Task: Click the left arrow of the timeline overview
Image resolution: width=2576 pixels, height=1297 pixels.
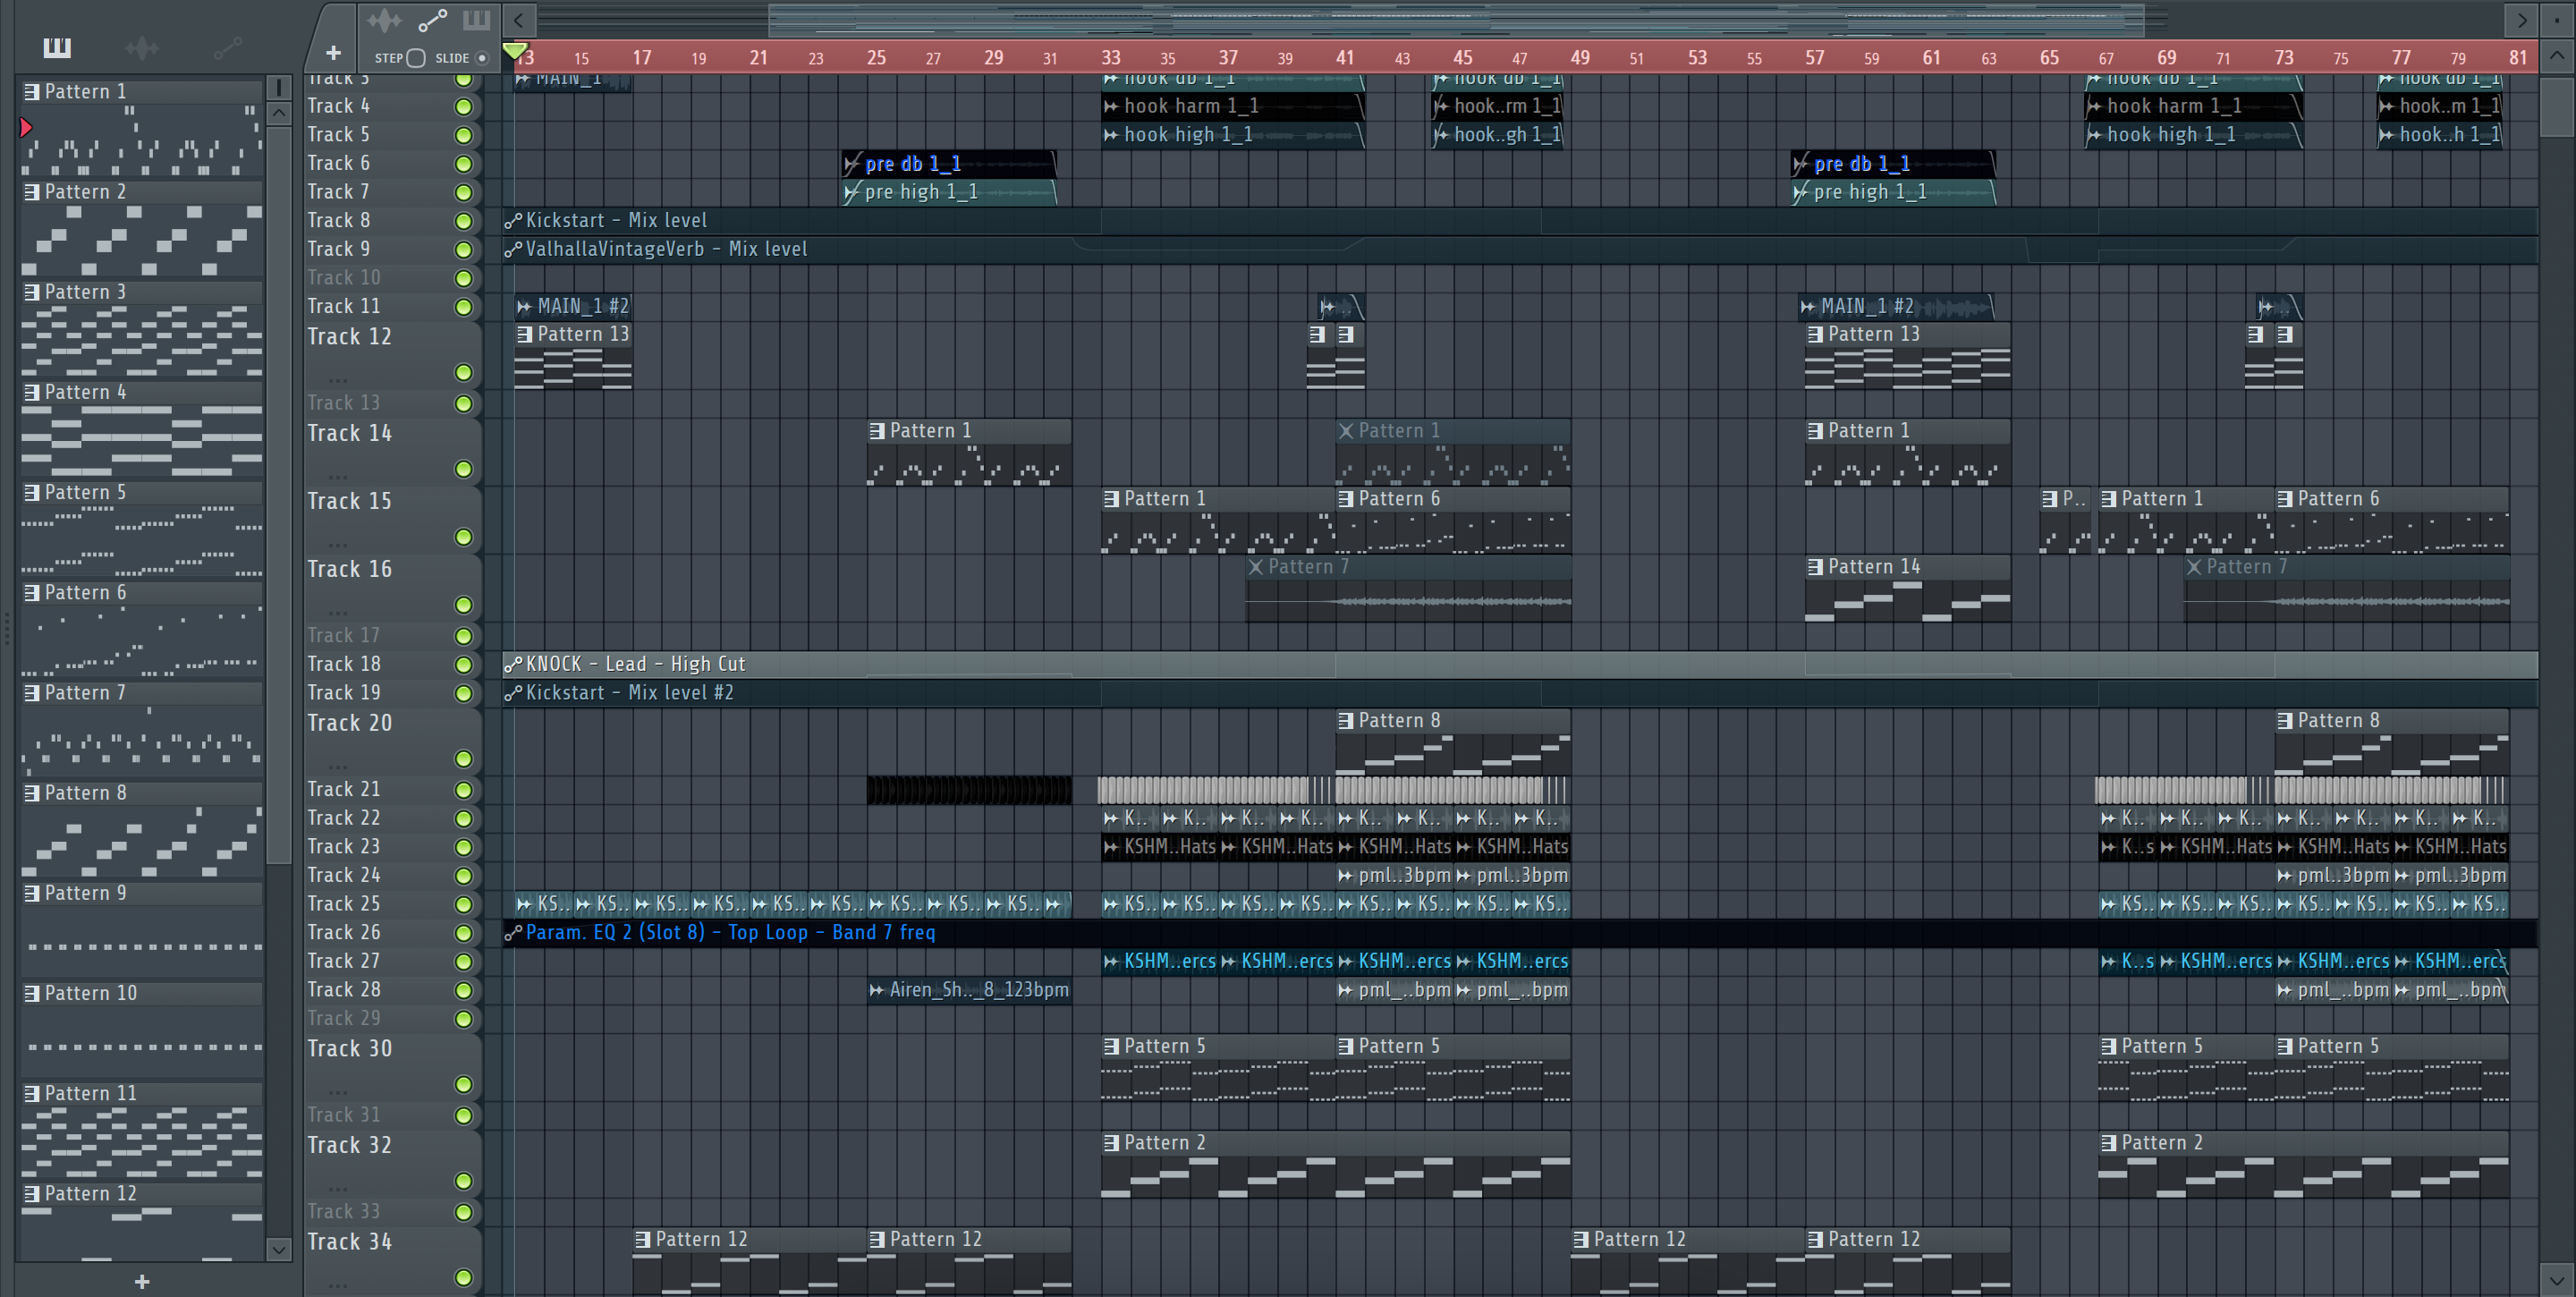Action: (x=518, y=19)
